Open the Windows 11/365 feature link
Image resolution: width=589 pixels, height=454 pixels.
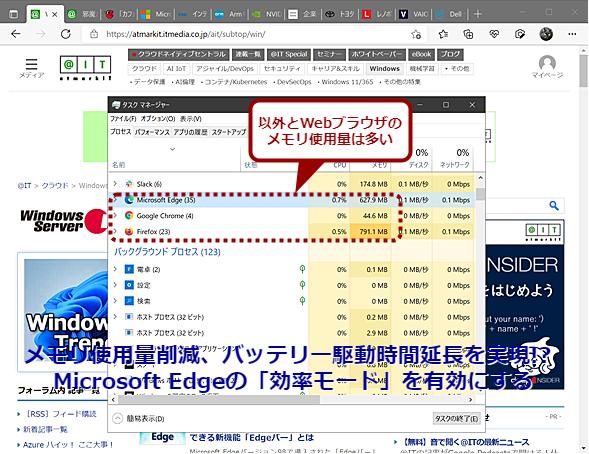[347, 81]
